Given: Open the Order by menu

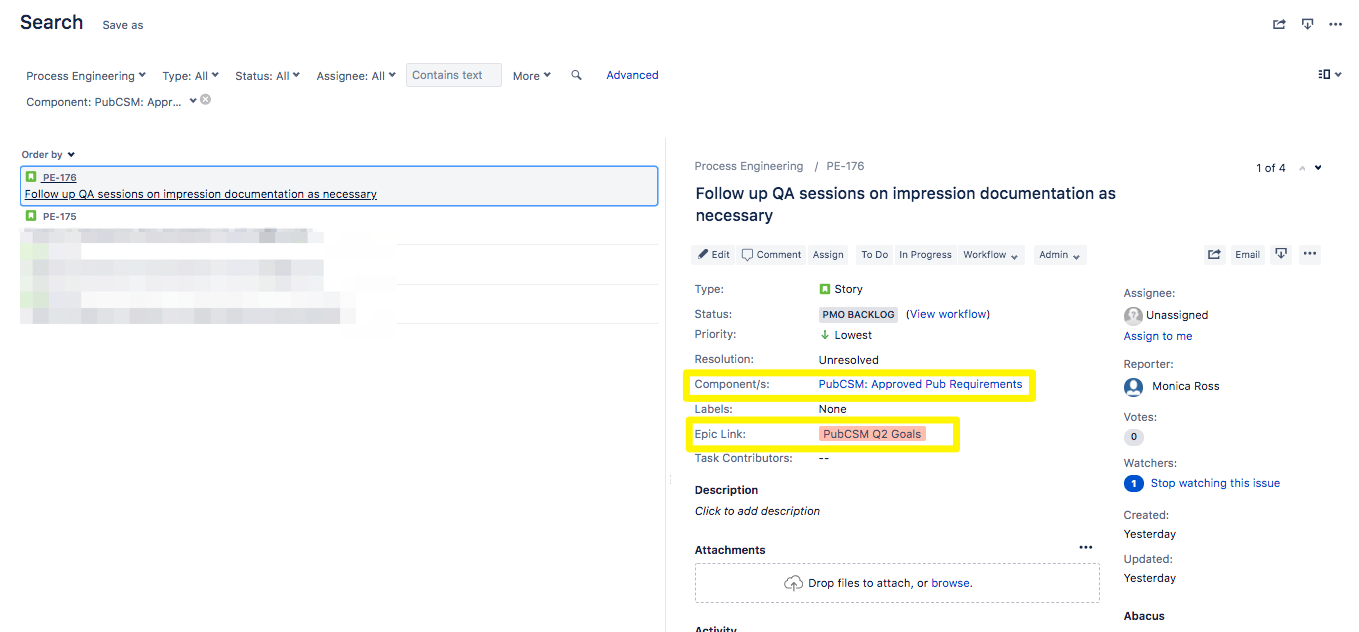Looking at the screenshot, I should tap(48, 155).
